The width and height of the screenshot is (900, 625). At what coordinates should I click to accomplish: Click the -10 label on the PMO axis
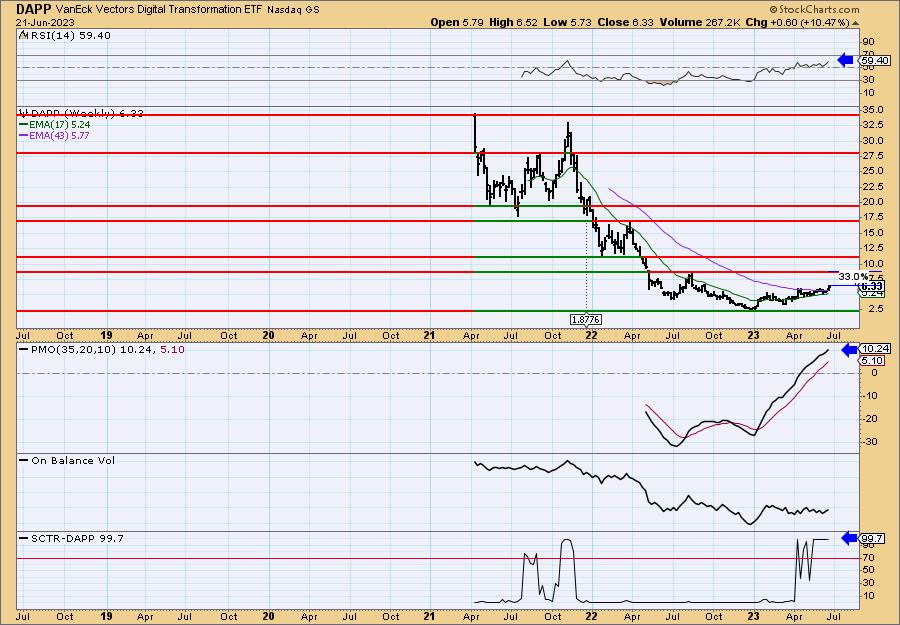pos(870,395)
